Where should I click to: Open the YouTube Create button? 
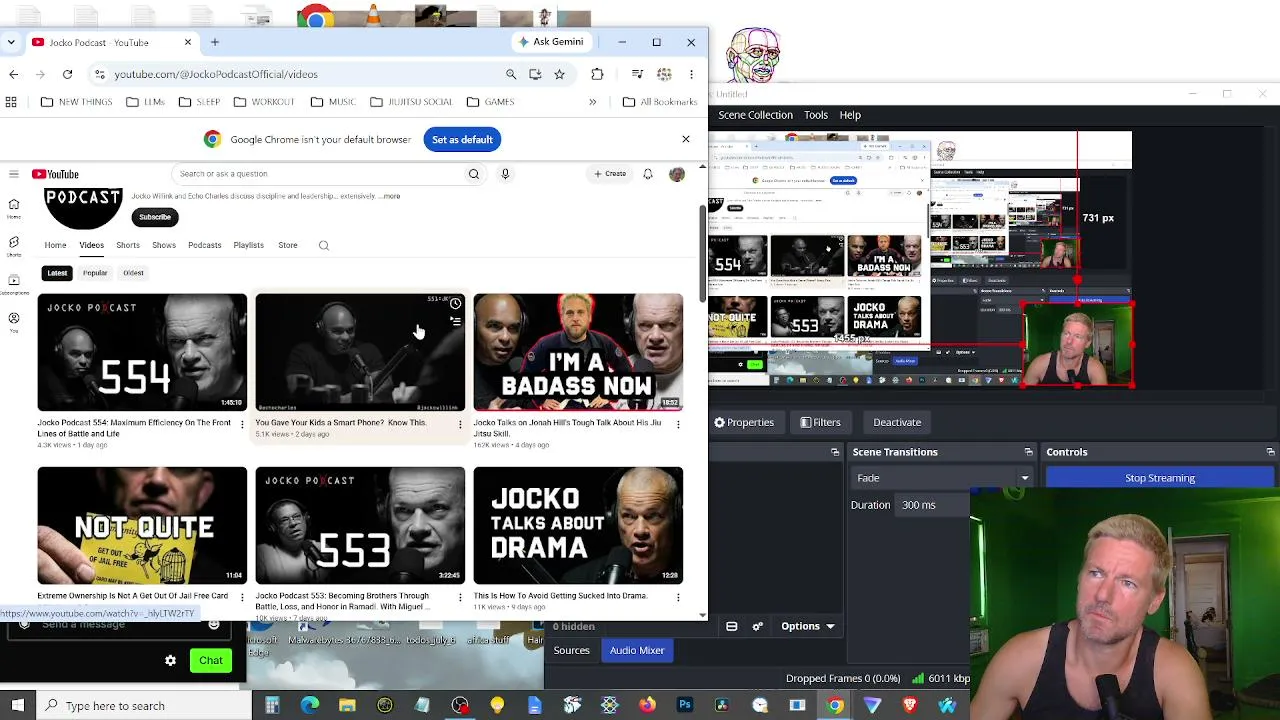click(x=610, y=174)
